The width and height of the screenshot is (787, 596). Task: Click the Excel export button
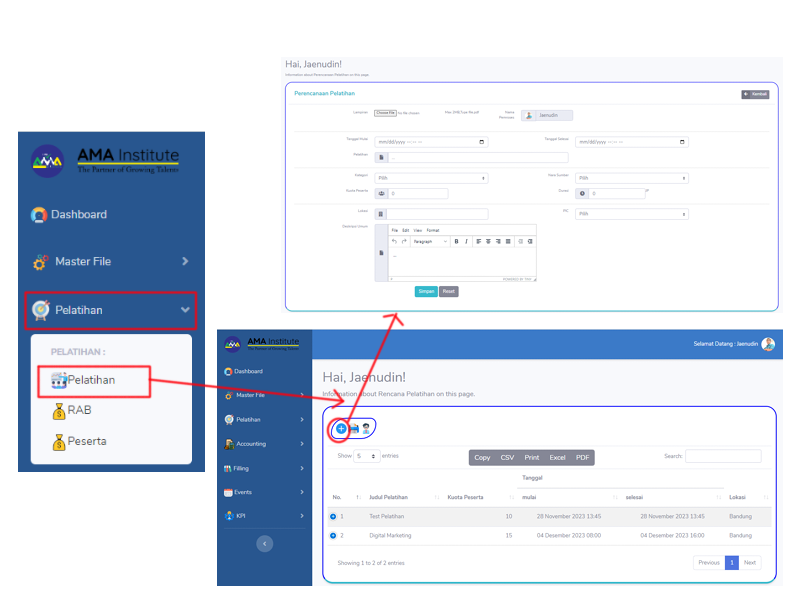pos(557,457)
